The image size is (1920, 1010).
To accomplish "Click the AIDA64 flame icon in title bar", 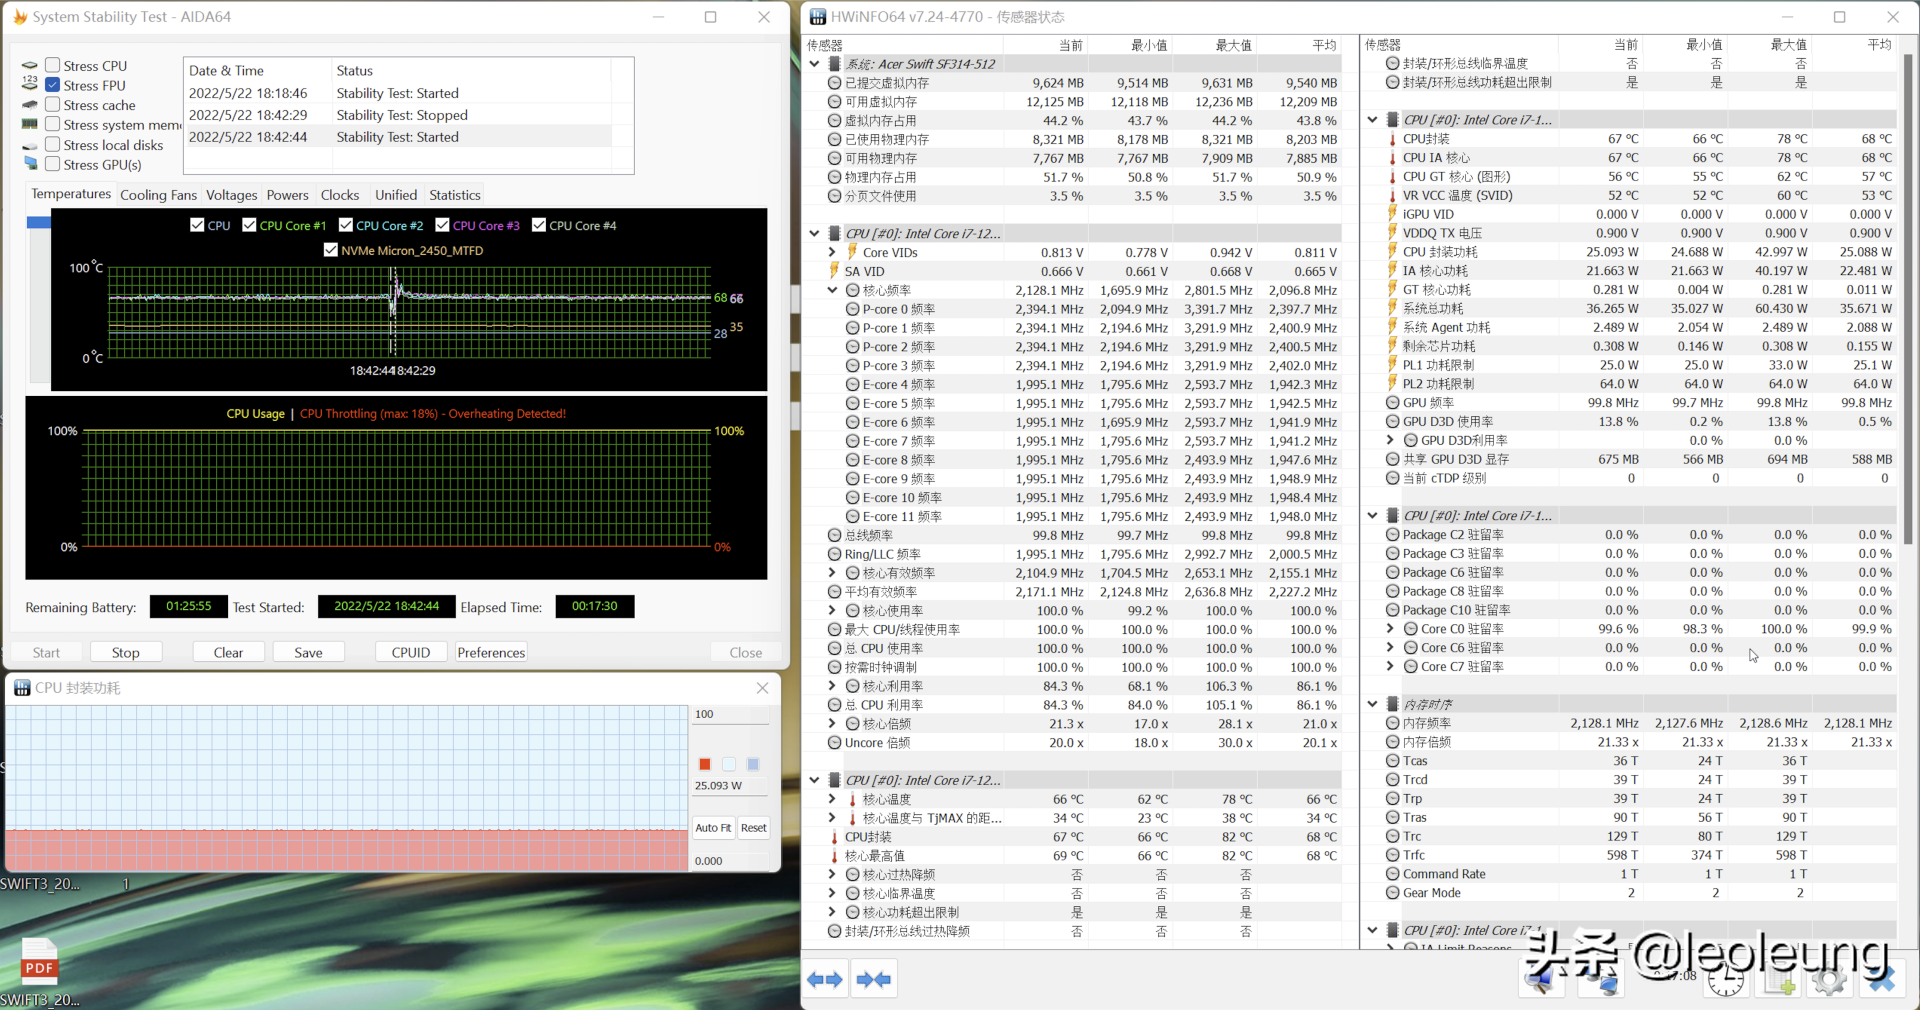I will click(20, 17).
